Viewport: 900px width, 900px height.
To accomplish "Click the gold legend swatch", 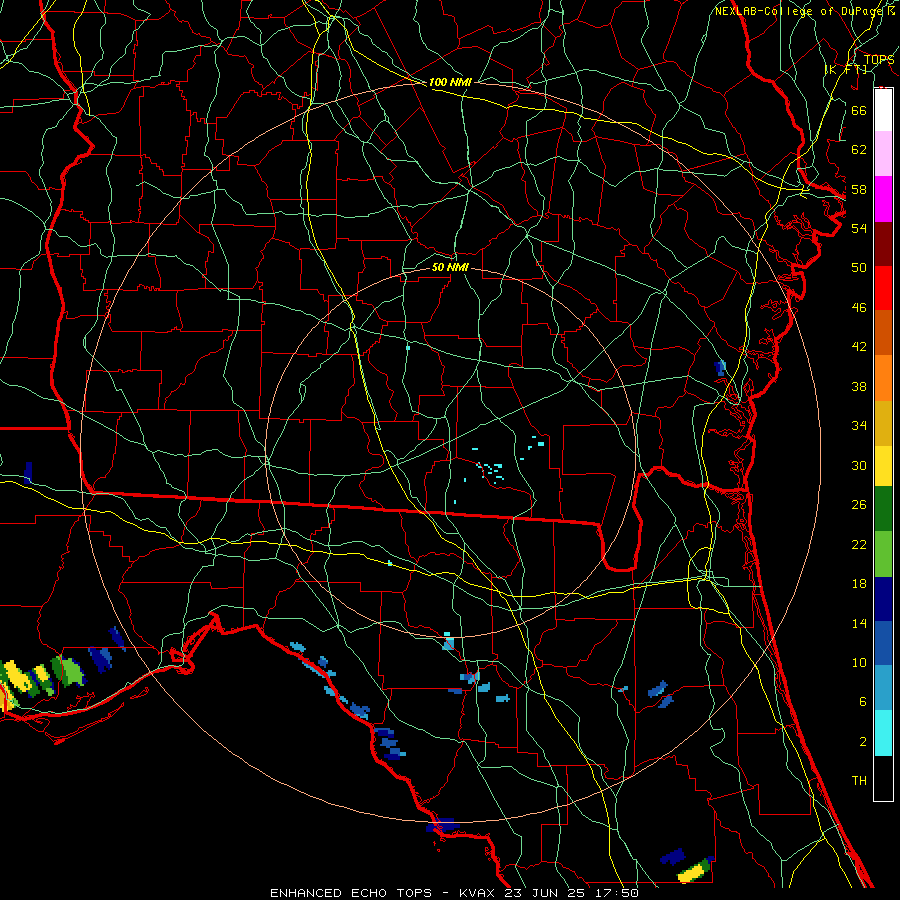I will (x=883, y=422).
